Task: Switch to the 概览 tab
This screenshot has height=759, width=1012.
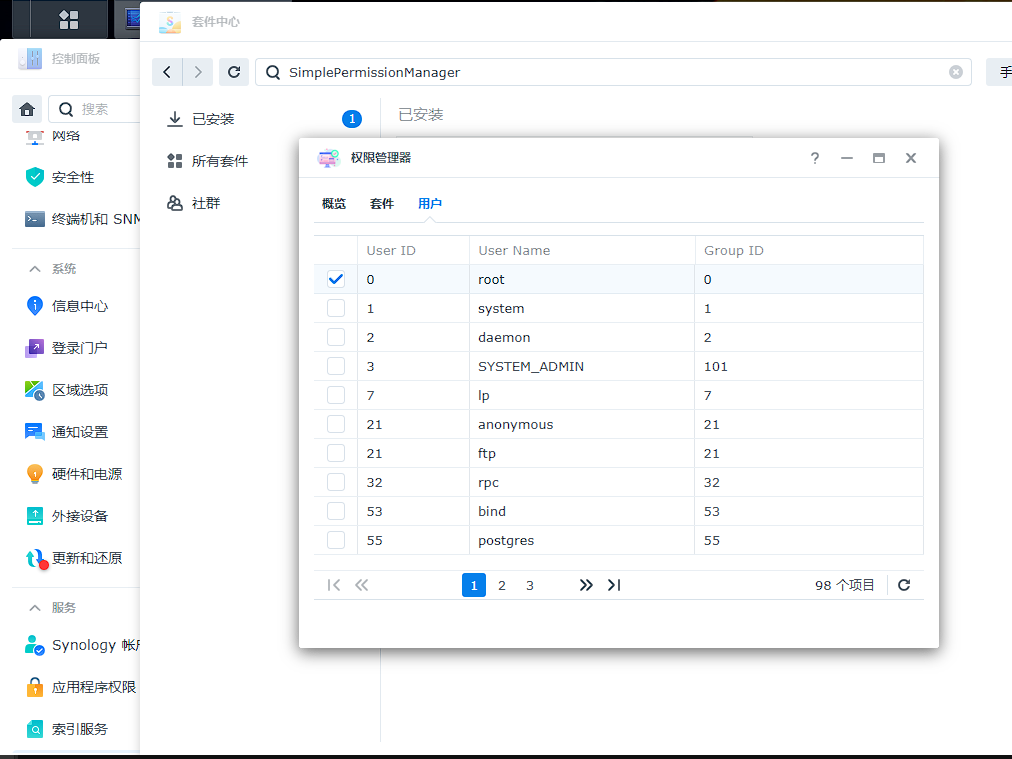Action: 334,203
